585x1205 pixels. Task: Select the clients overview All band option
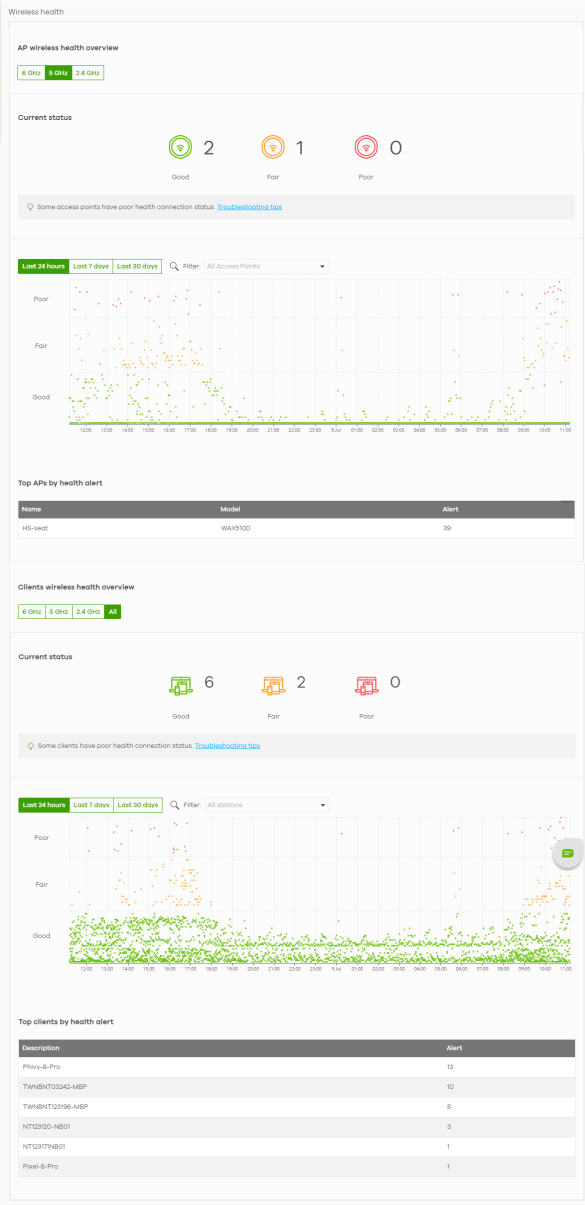coord(113,612)
